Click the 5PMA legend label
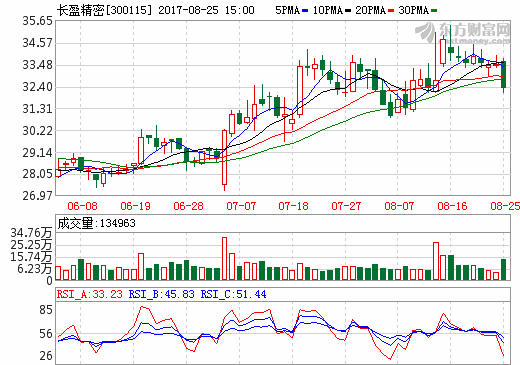Viewport: 520px width, 365px height. click(287, 10)
